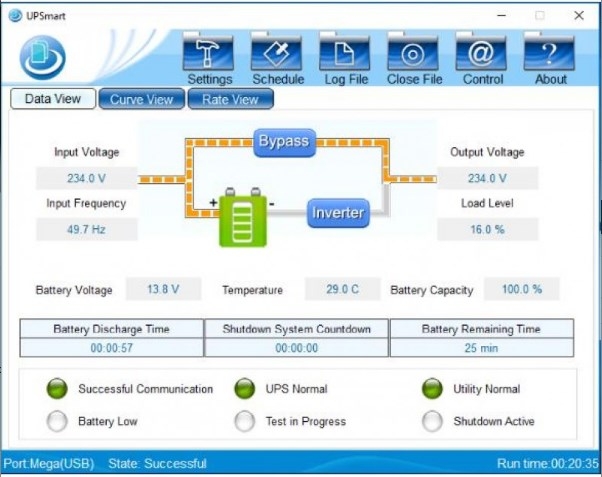Screen dimensions: 602x477
Task: Switch to the Data View tab
Action: [52, 99]
